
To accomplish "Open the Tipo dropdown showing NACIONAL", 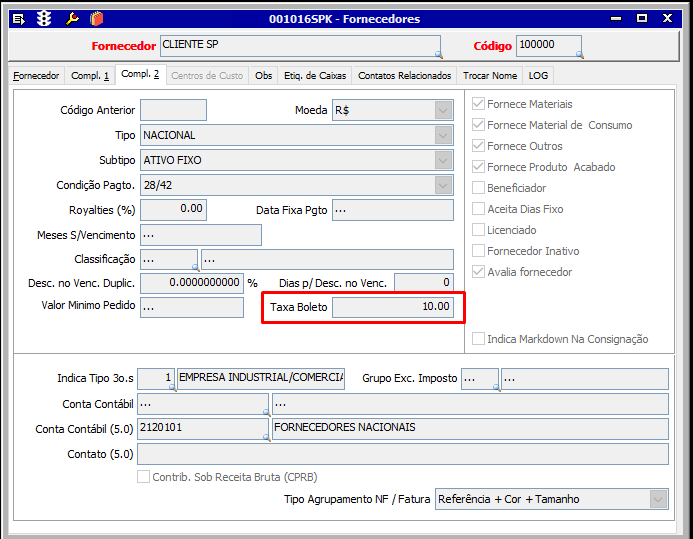I will pyautogui.click(x=443, y=135).
